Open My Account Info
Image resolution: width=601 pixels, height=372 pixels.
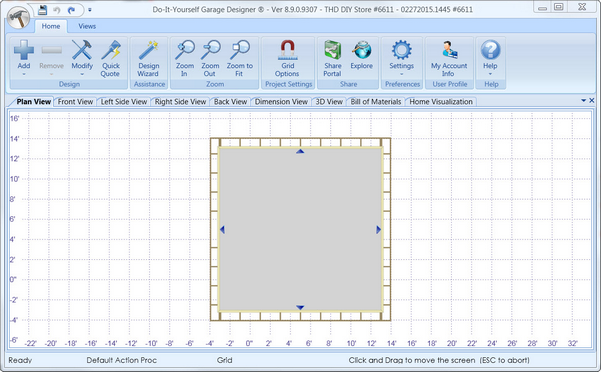[x=449, y=50]
